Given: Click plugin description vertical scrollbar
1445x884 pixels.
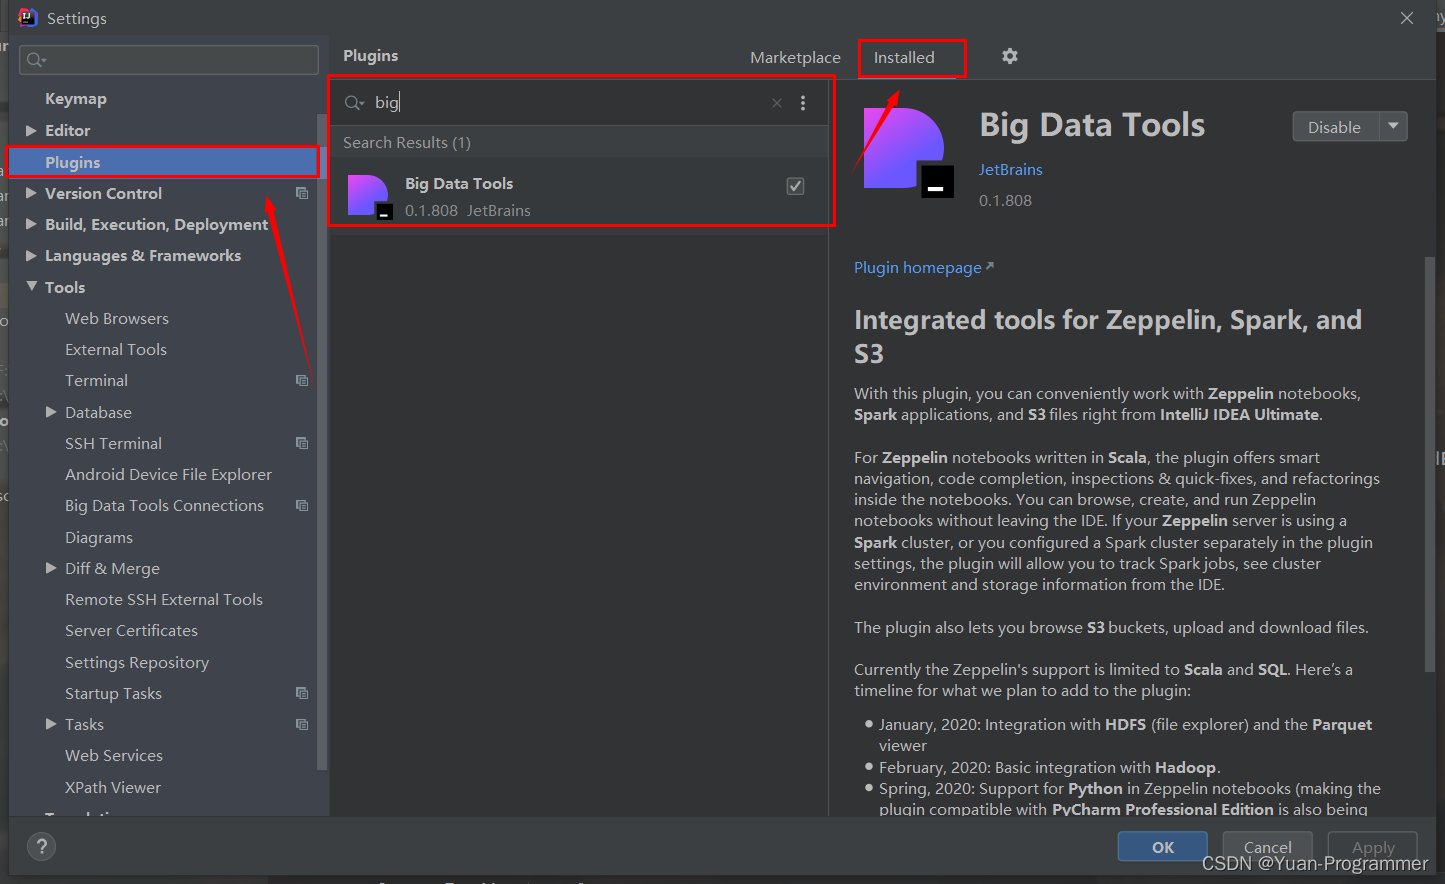Looking at the screenshot, I should tap(1430, 465).
